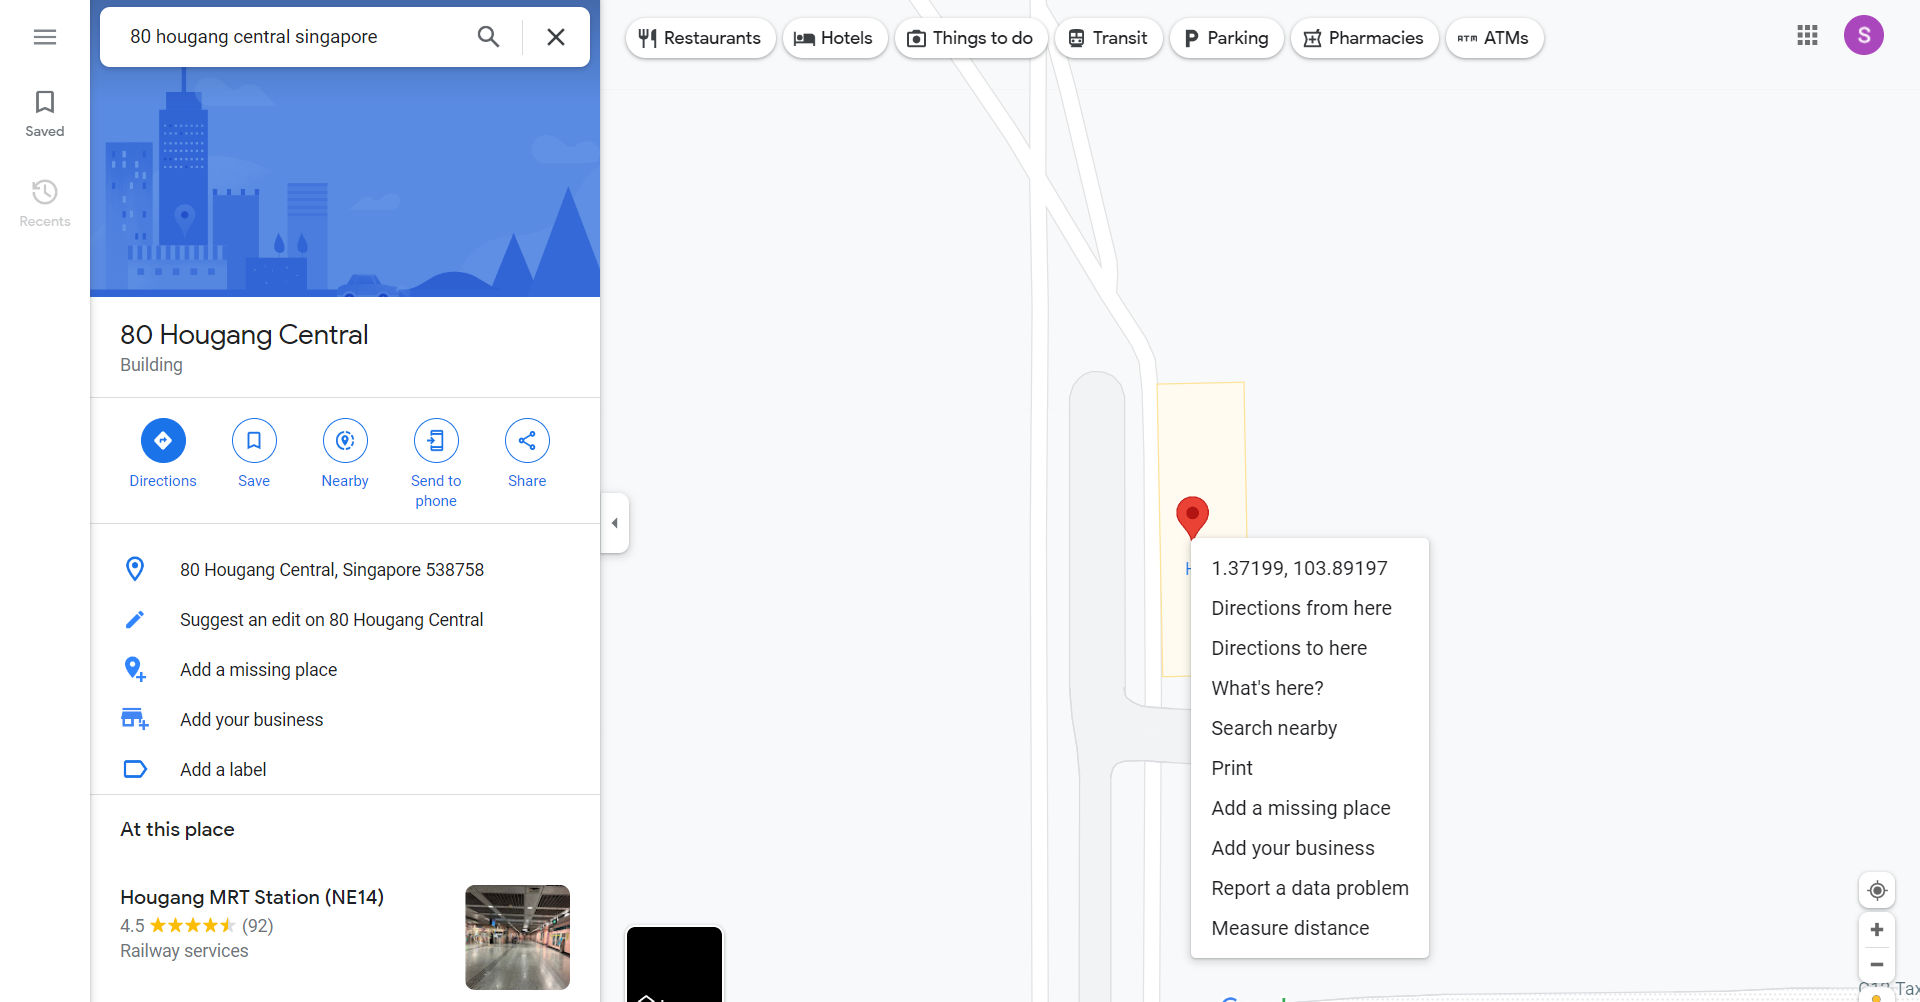
Task: Open Google apps grid
Action: (1807, 36)
